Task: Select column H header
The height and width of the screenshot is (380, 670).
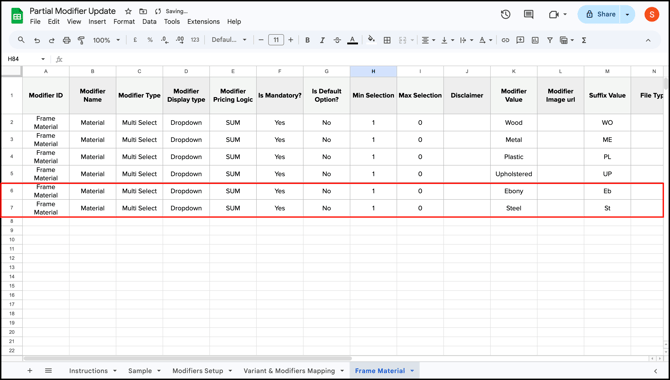Action: [x=373, y=71]
